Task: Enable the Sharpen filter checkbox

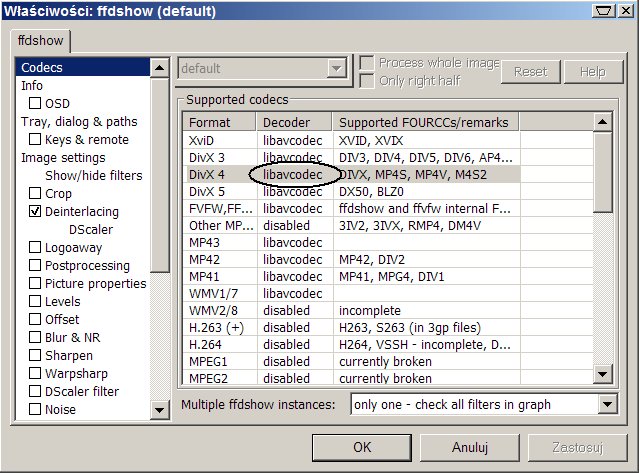Action: 36,356
